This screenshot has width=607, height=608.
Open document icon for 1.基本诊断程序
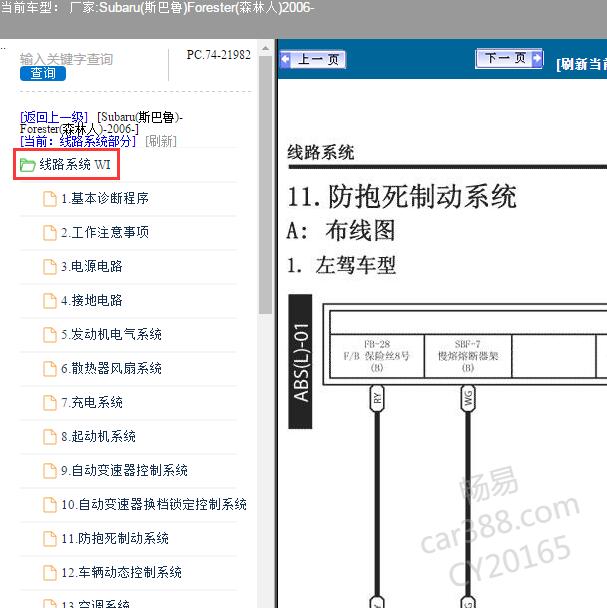[50, 199]
